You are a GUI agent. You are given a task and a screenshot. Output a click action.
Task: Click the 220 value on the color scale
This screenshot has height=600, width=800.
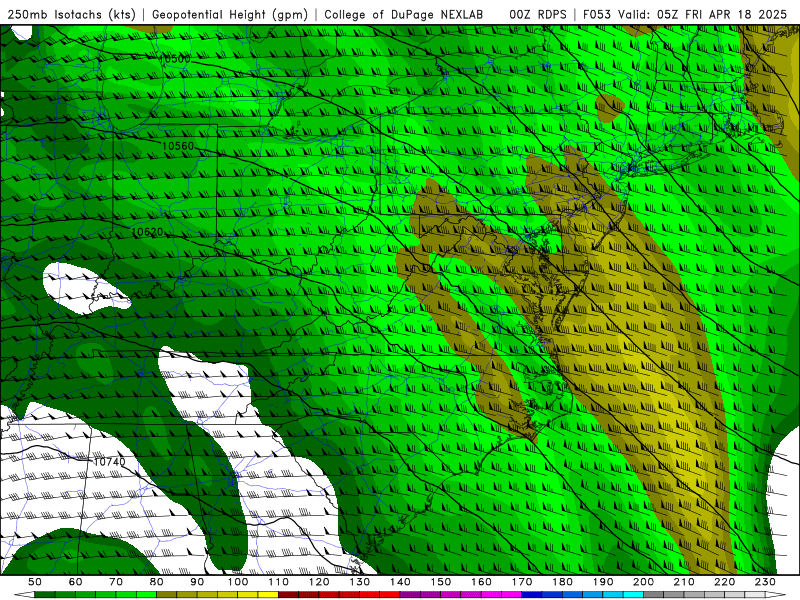725,582
